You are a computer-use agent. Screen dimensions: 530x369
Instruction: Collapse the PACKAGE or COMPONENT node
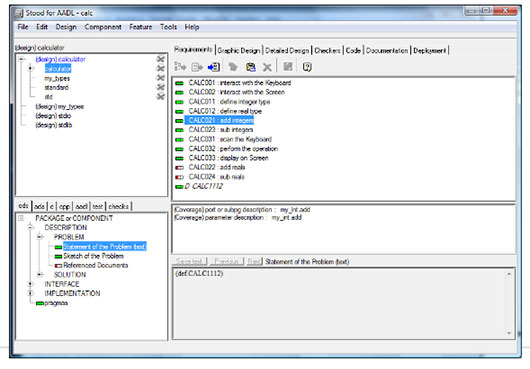pyautogui.click(x=21, y=218)
